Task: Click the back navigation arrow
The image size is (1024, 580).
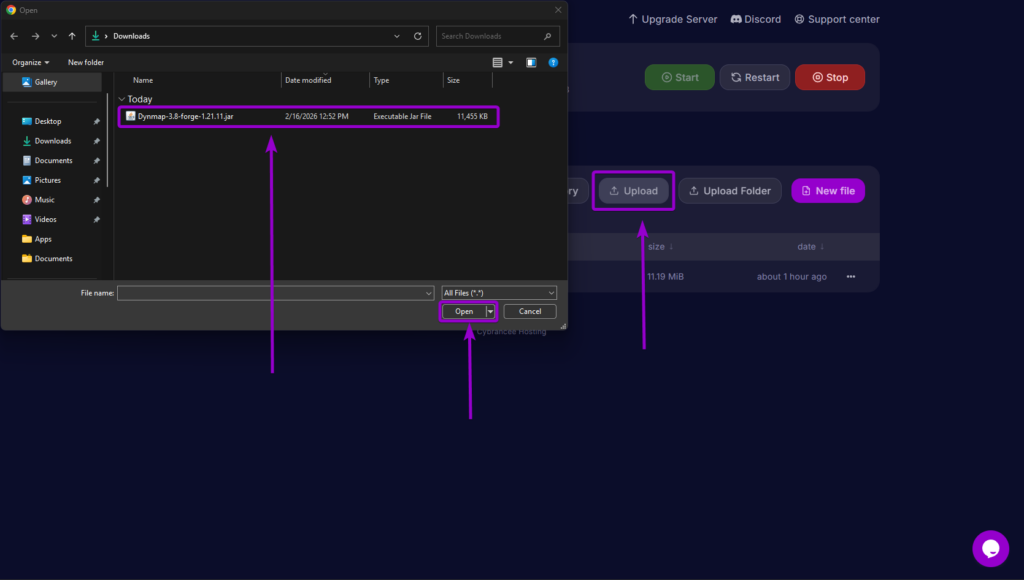Action: [x=14, y=36]
